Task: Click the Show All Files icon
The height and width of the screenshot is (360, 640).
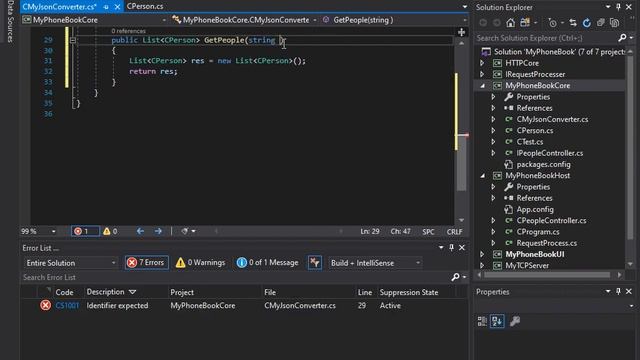Action: click(614, 23)
